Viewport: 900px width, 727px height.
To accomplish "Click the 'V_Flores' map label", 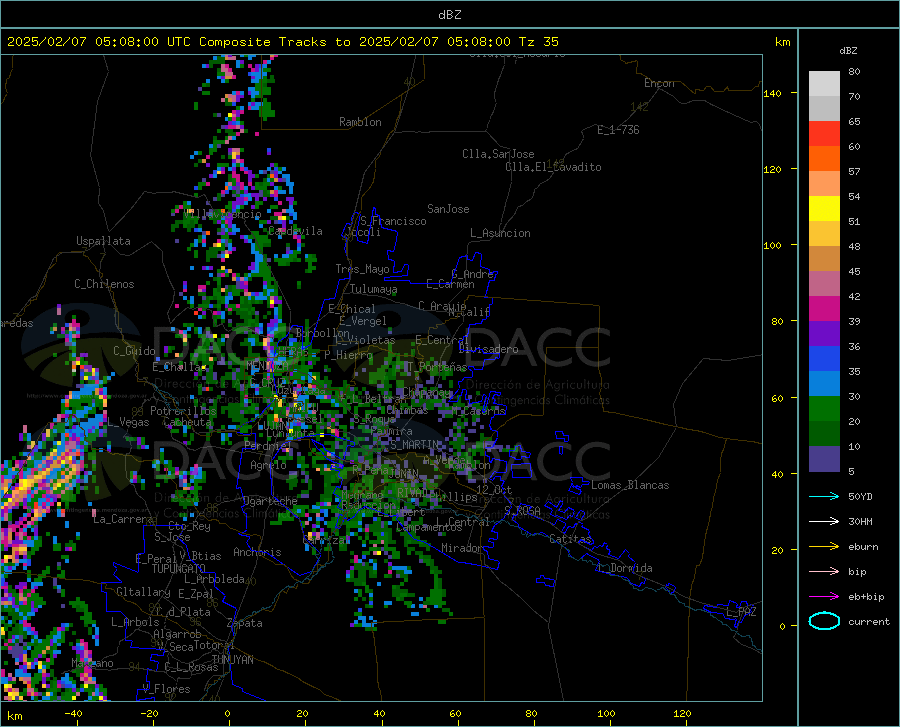I will pyautogui.click(x=166, y=689).
